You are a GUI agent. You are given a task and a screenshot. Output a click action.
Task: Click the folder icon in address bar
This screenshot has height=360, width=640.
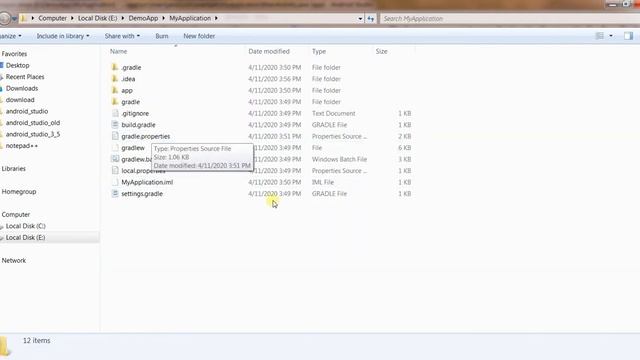click(x=24, y=18)
